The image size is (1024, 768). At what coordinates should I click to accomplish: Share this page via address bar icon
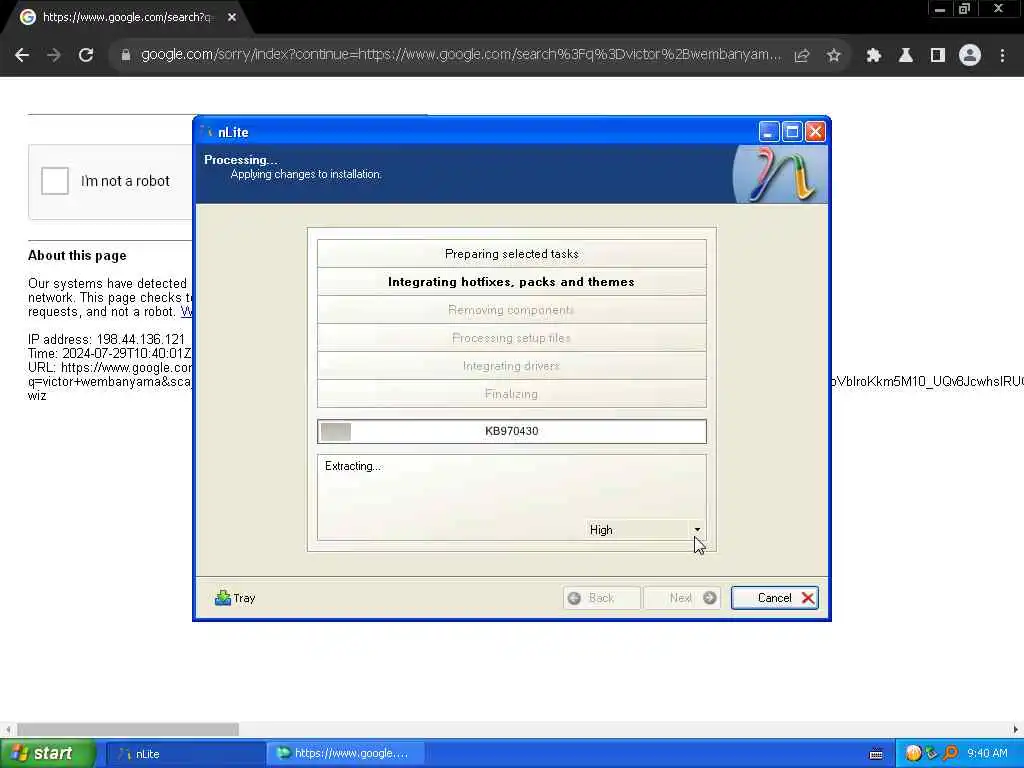(x=802, y=56)
